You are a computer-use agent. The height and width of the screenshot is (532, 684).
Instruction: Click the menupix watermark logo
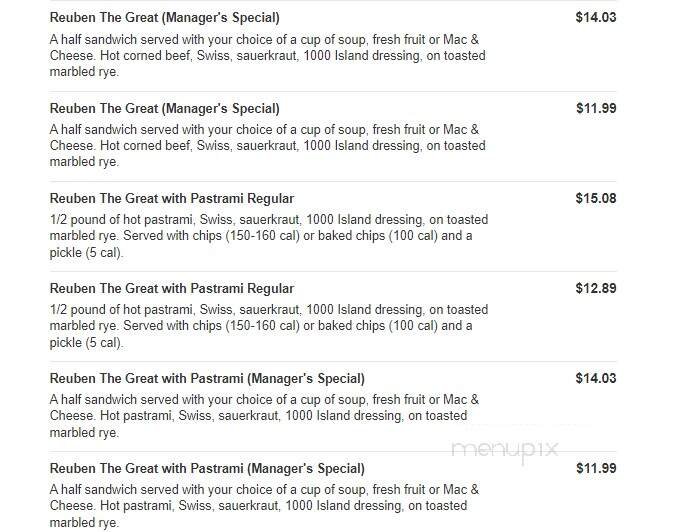tap(503, 451)
